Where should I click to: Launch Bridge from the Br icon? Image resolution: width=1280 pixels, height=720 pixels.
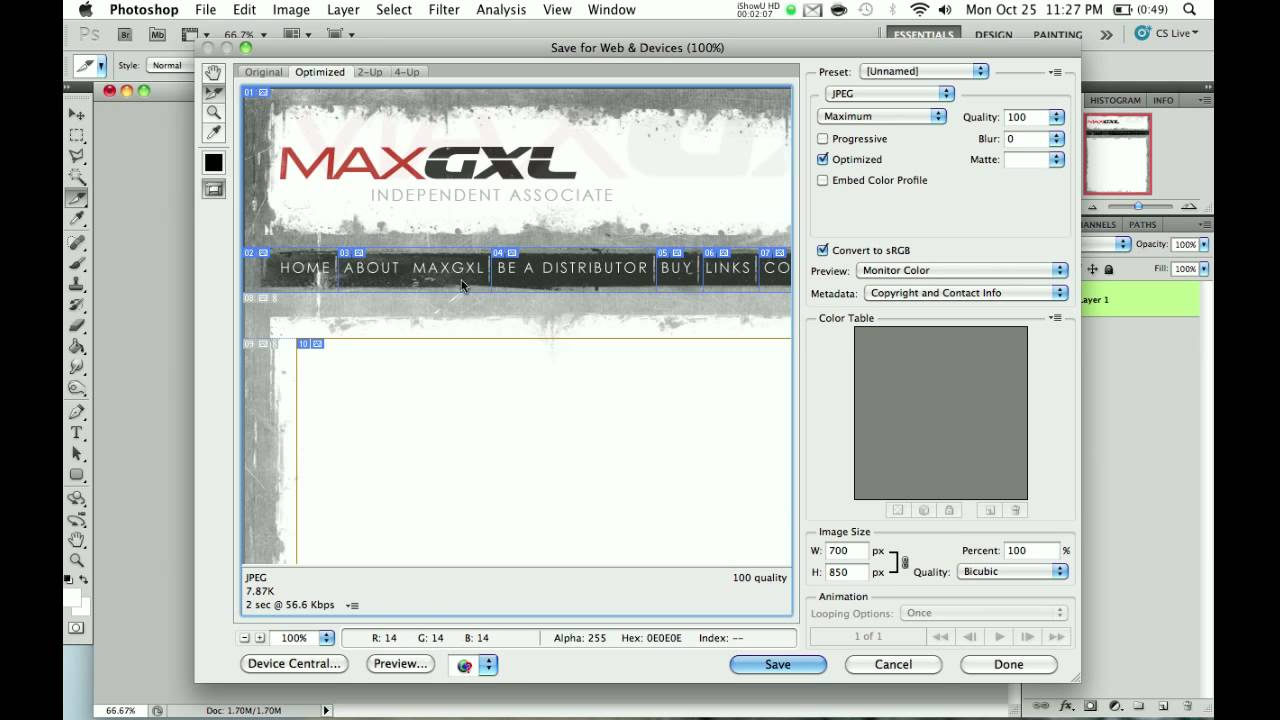[124, 34]
